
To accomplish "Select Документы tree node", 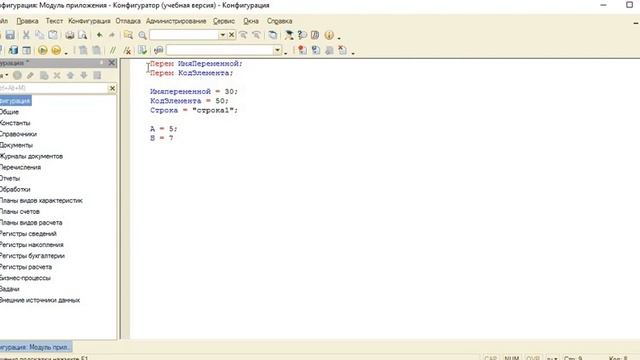I will click(16, 145).
